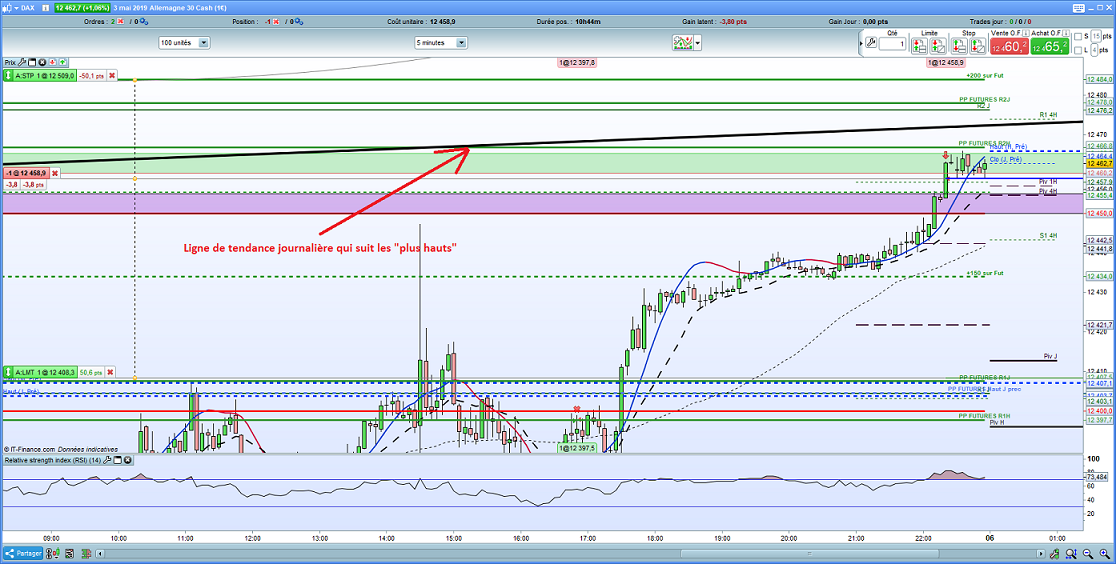This screenshot has height=564, width=1116.
Task: Click the DAX instrument info icon
Action: (x=46, y=8)
